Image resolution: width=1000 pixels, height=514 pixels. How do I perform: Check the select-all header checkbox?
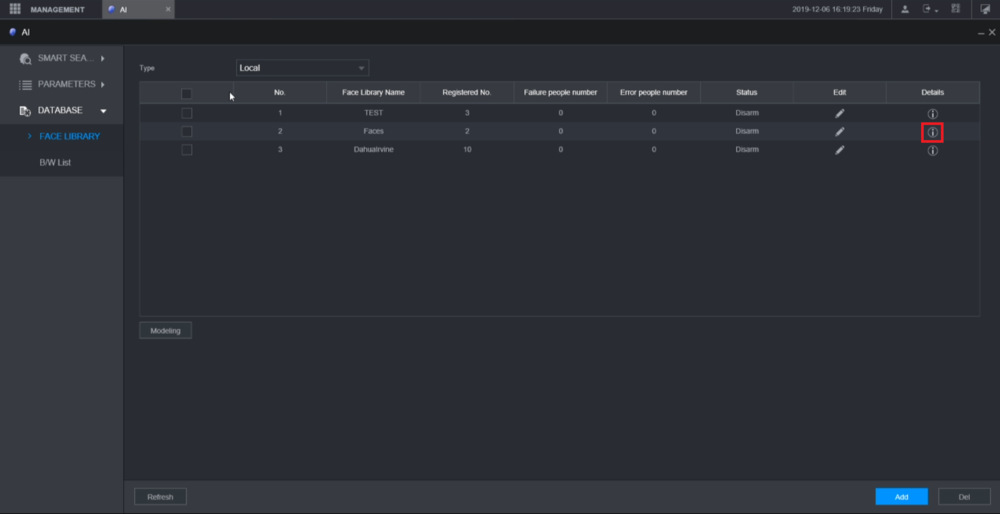point(186,93)
